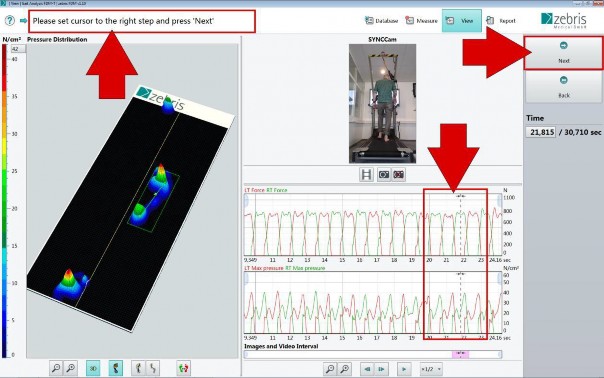The height and width of the screenshot is (378, 604).
Task: Click the 'Pressure Distribution' heading
Action: point(57,39)
